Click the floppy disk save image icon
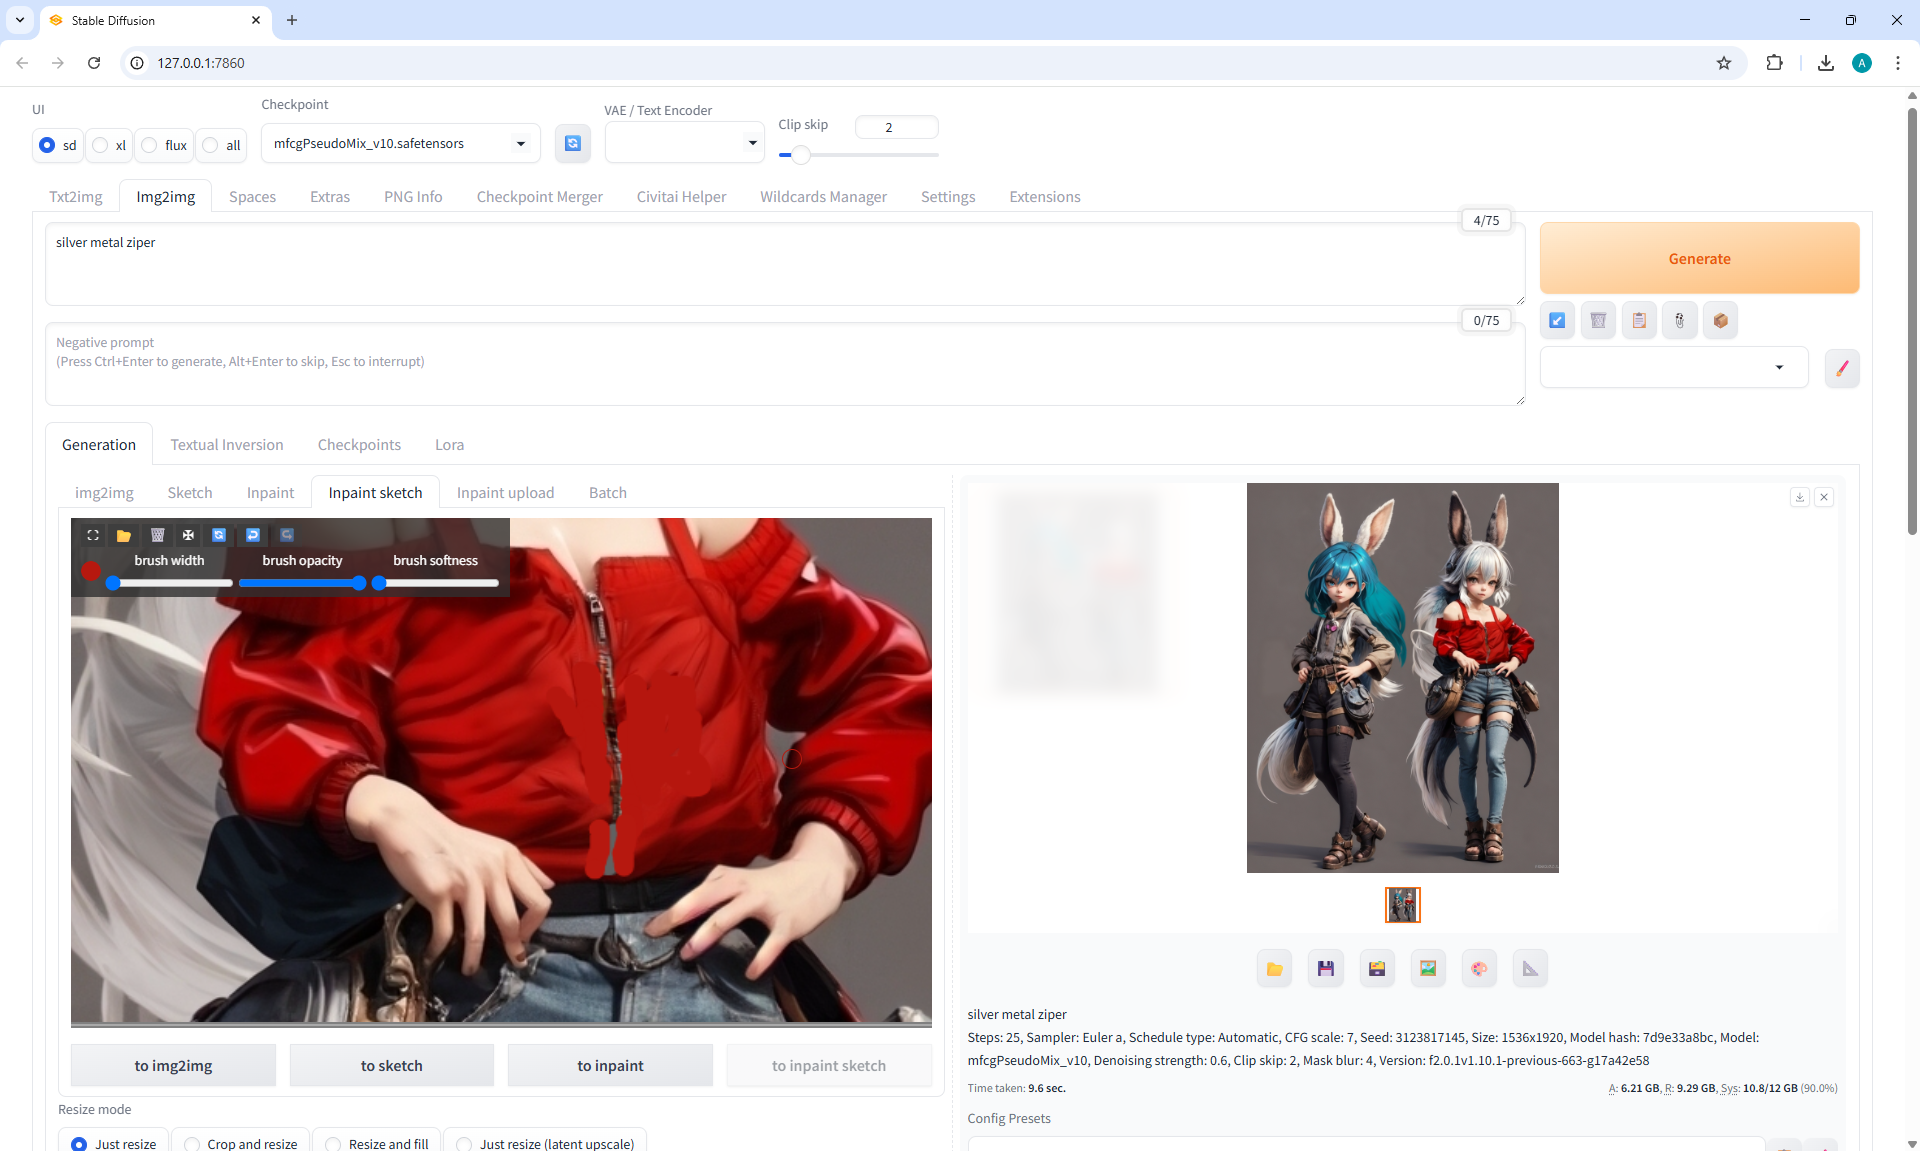1920x1151 pixels. click(1326, 968)
